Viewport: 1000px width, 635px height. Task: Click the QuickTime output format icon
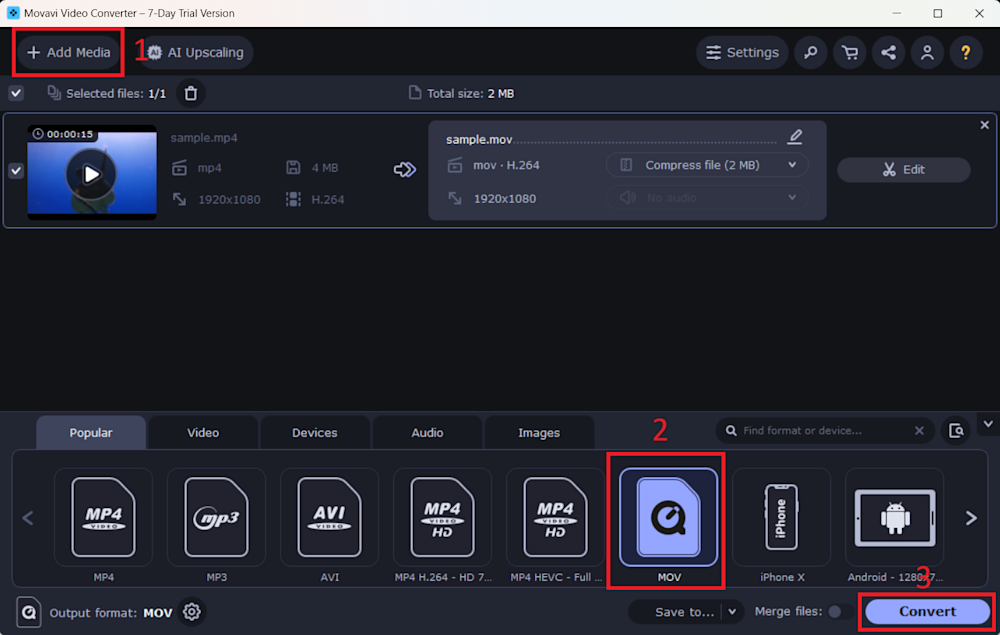[x=29, y=612]
